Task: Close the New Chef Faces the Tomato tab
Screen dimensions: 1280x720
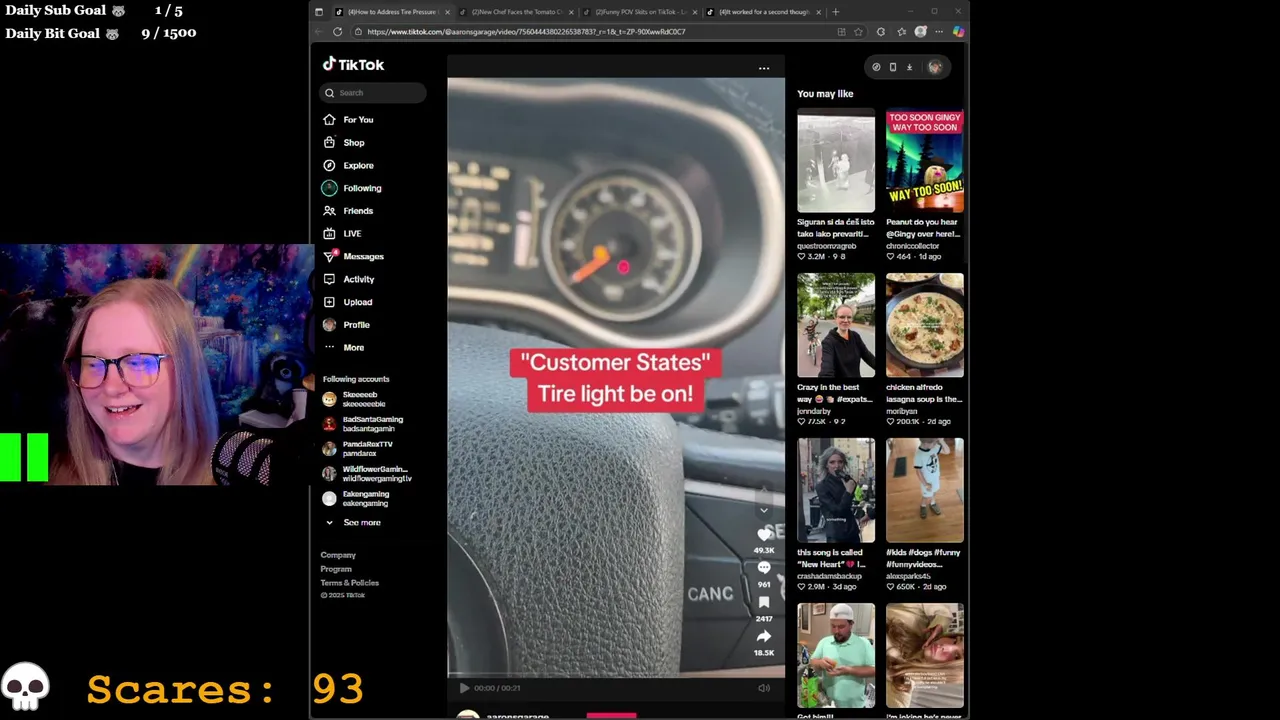Action: (x=571, y=12)
